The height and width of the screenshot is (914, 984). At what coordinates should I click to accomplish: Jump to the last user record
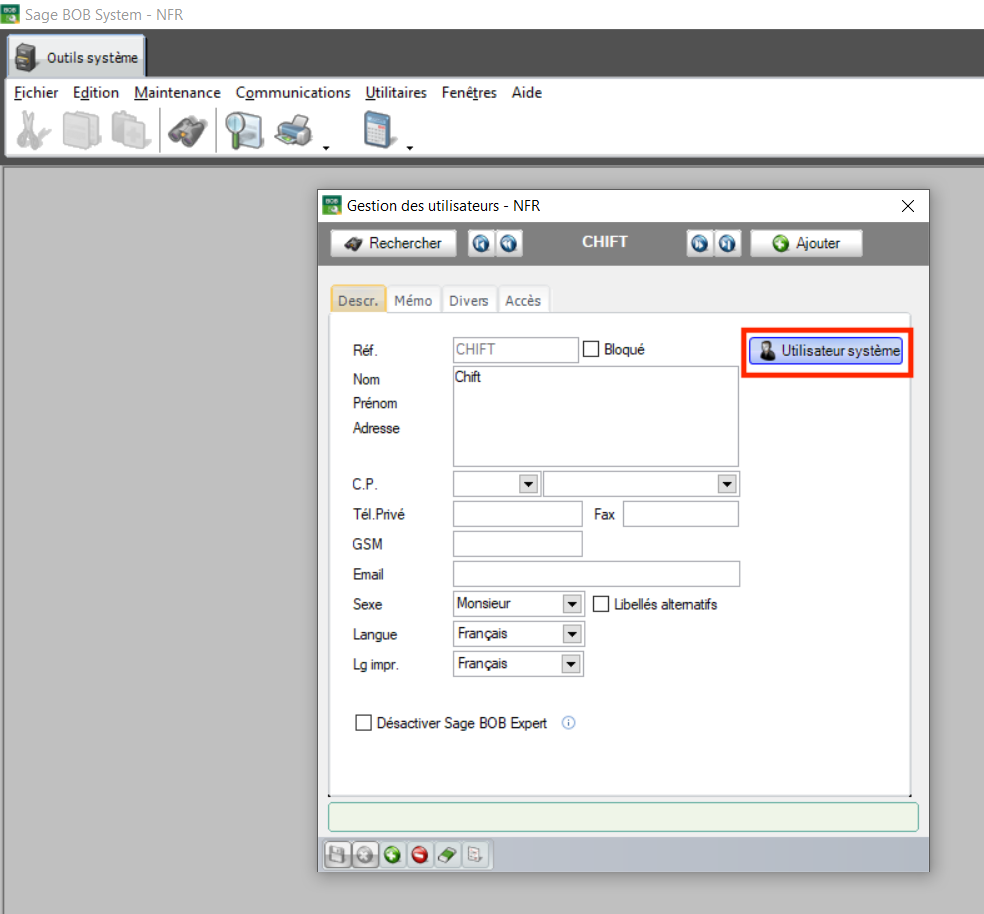[x=727, y=243]
